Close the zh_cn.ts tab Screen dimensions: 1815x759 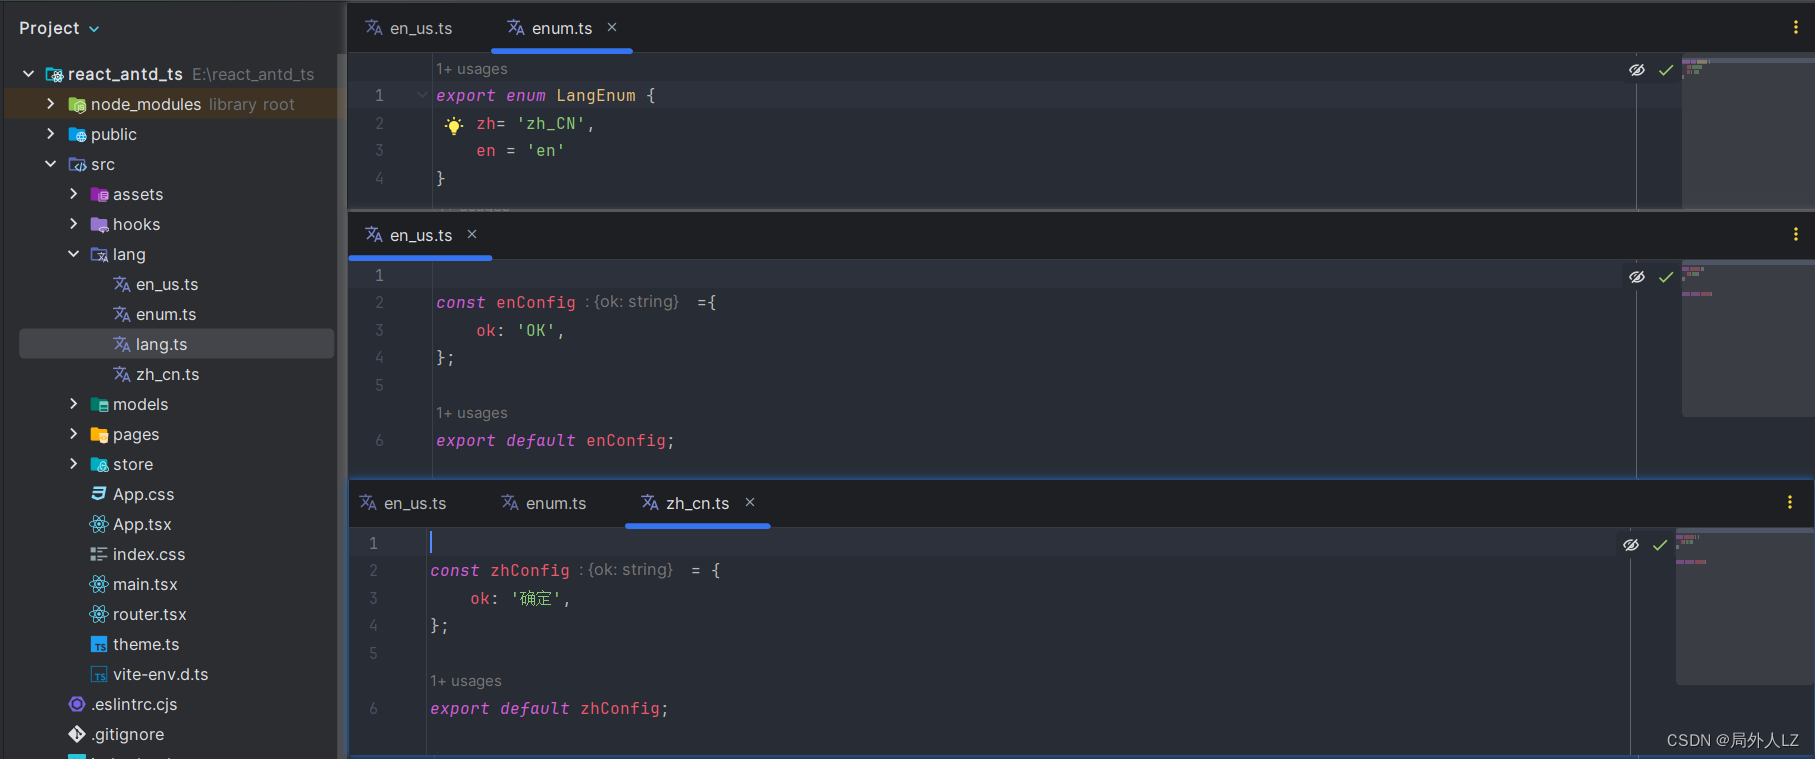click(x=750, y=502)
